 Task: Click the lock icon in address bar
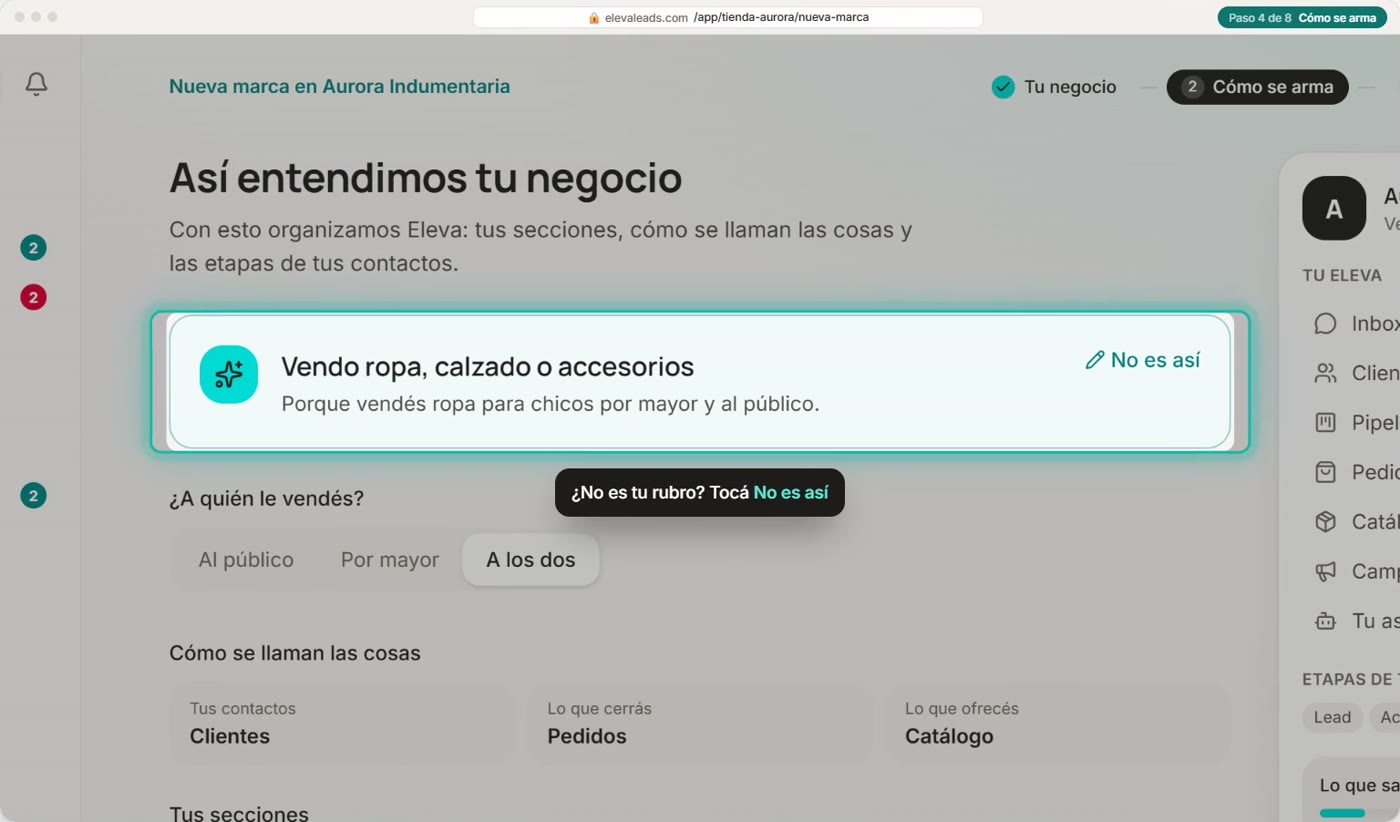coord(594,18)
